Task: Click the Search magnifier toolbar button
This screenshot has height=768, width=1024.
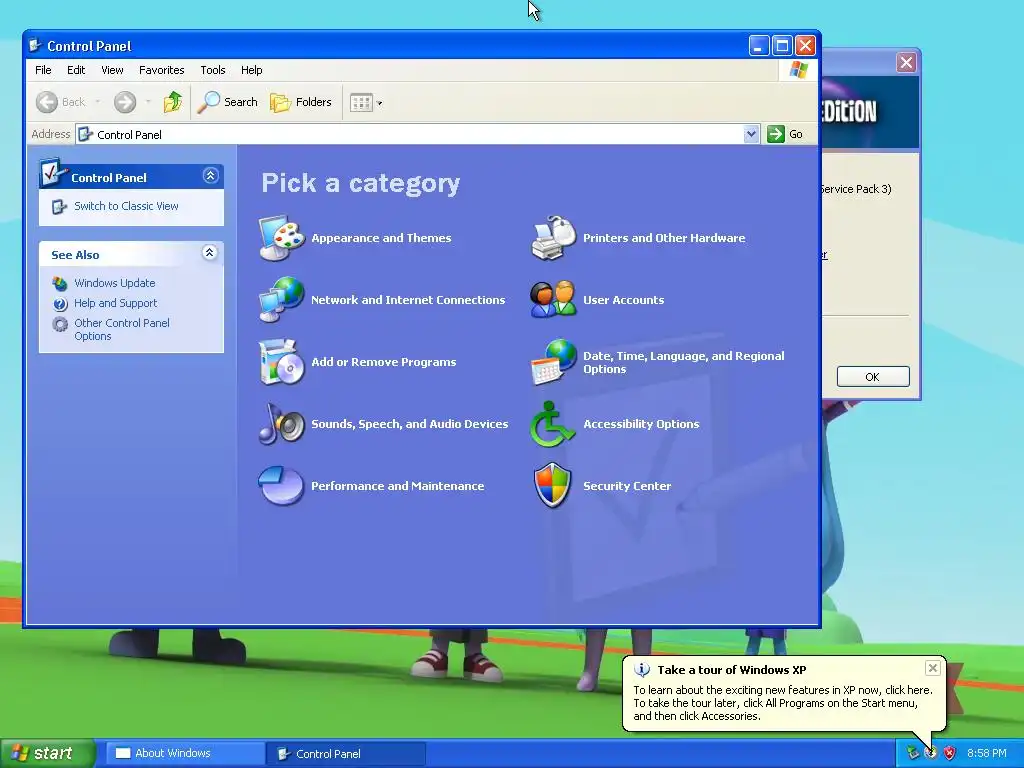Action: click(228, 102)
